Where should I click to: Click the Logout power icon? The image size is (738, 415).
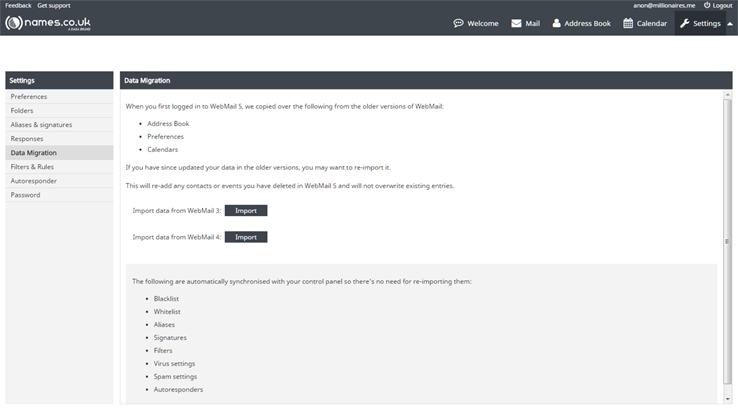click(x=706, y=6)
